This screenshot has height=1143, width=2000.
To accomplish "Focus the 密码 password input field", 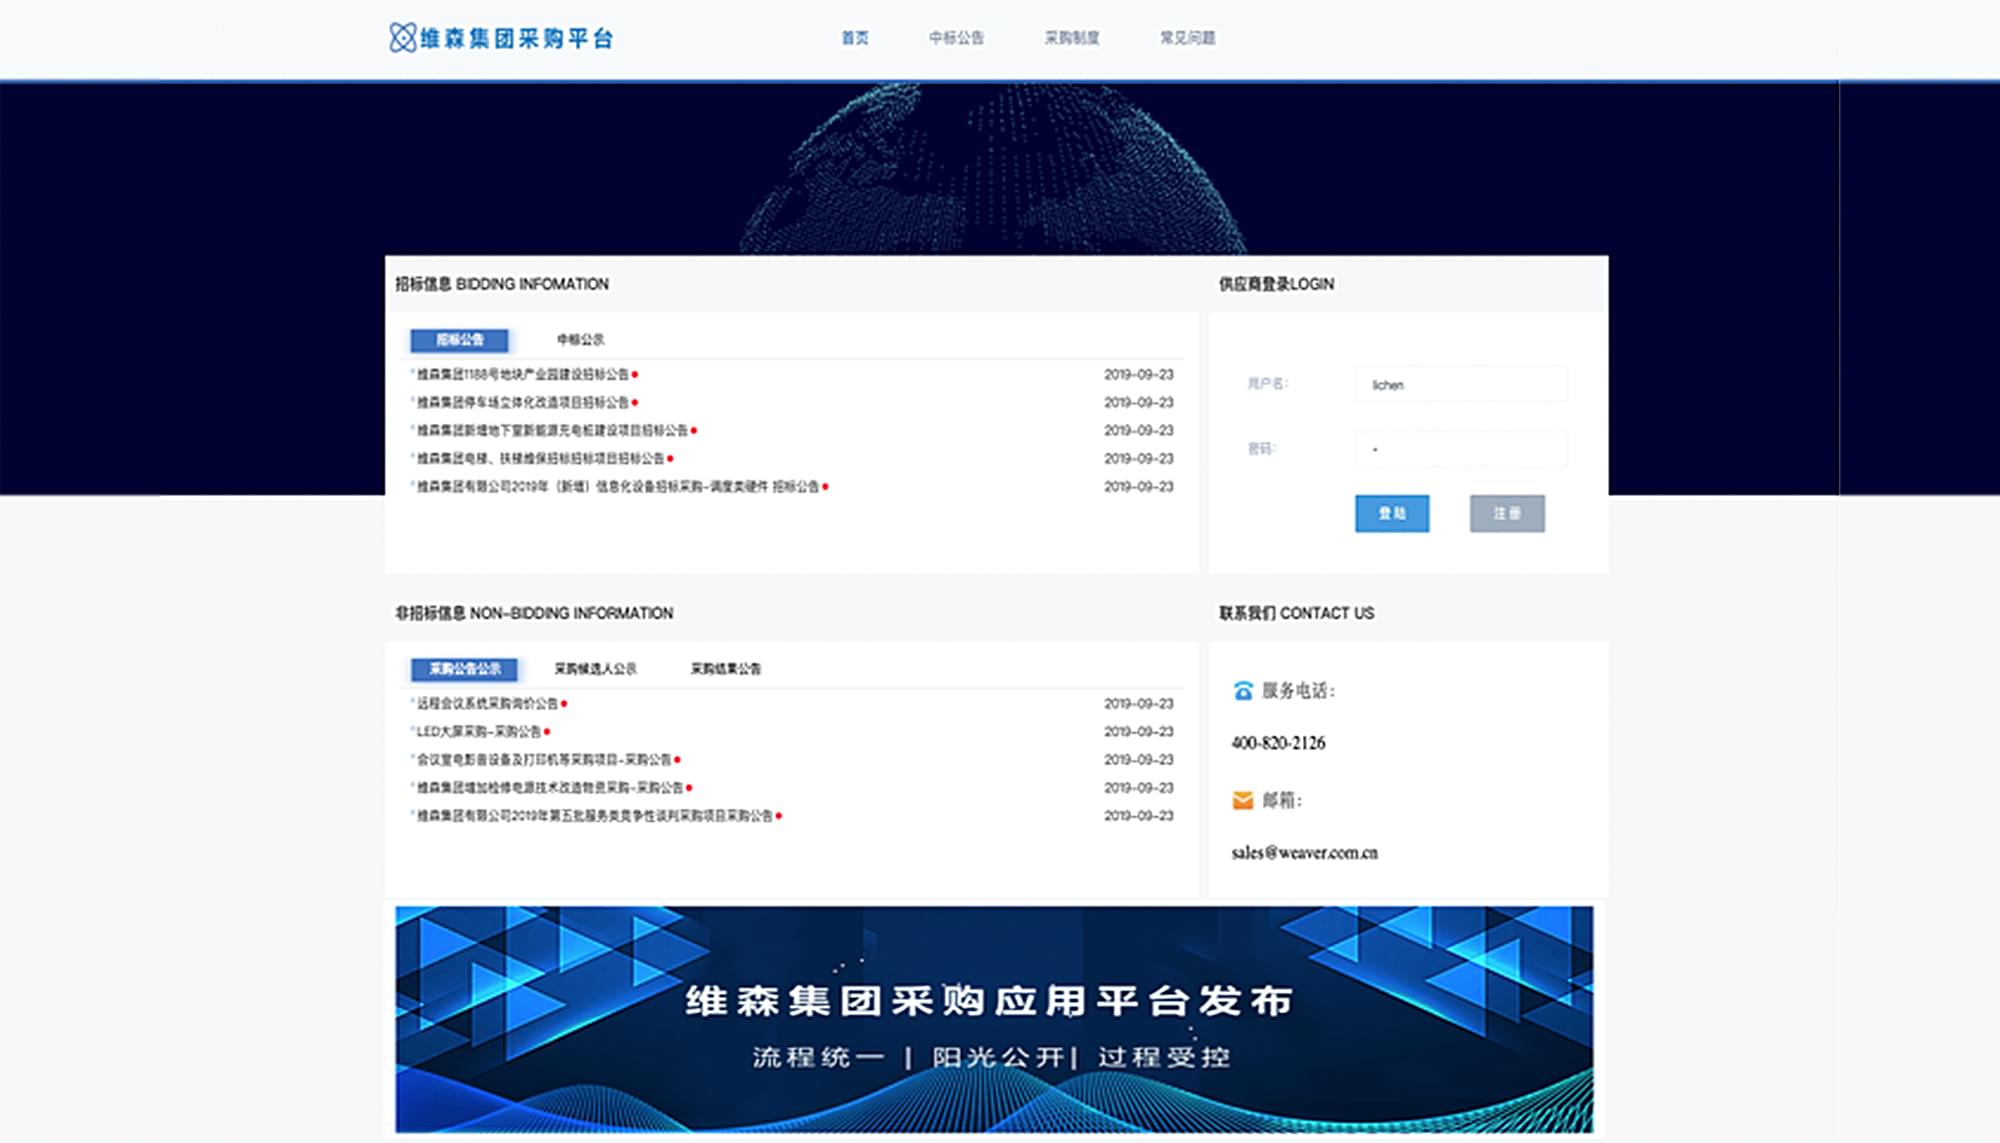I will (1461, 449).
